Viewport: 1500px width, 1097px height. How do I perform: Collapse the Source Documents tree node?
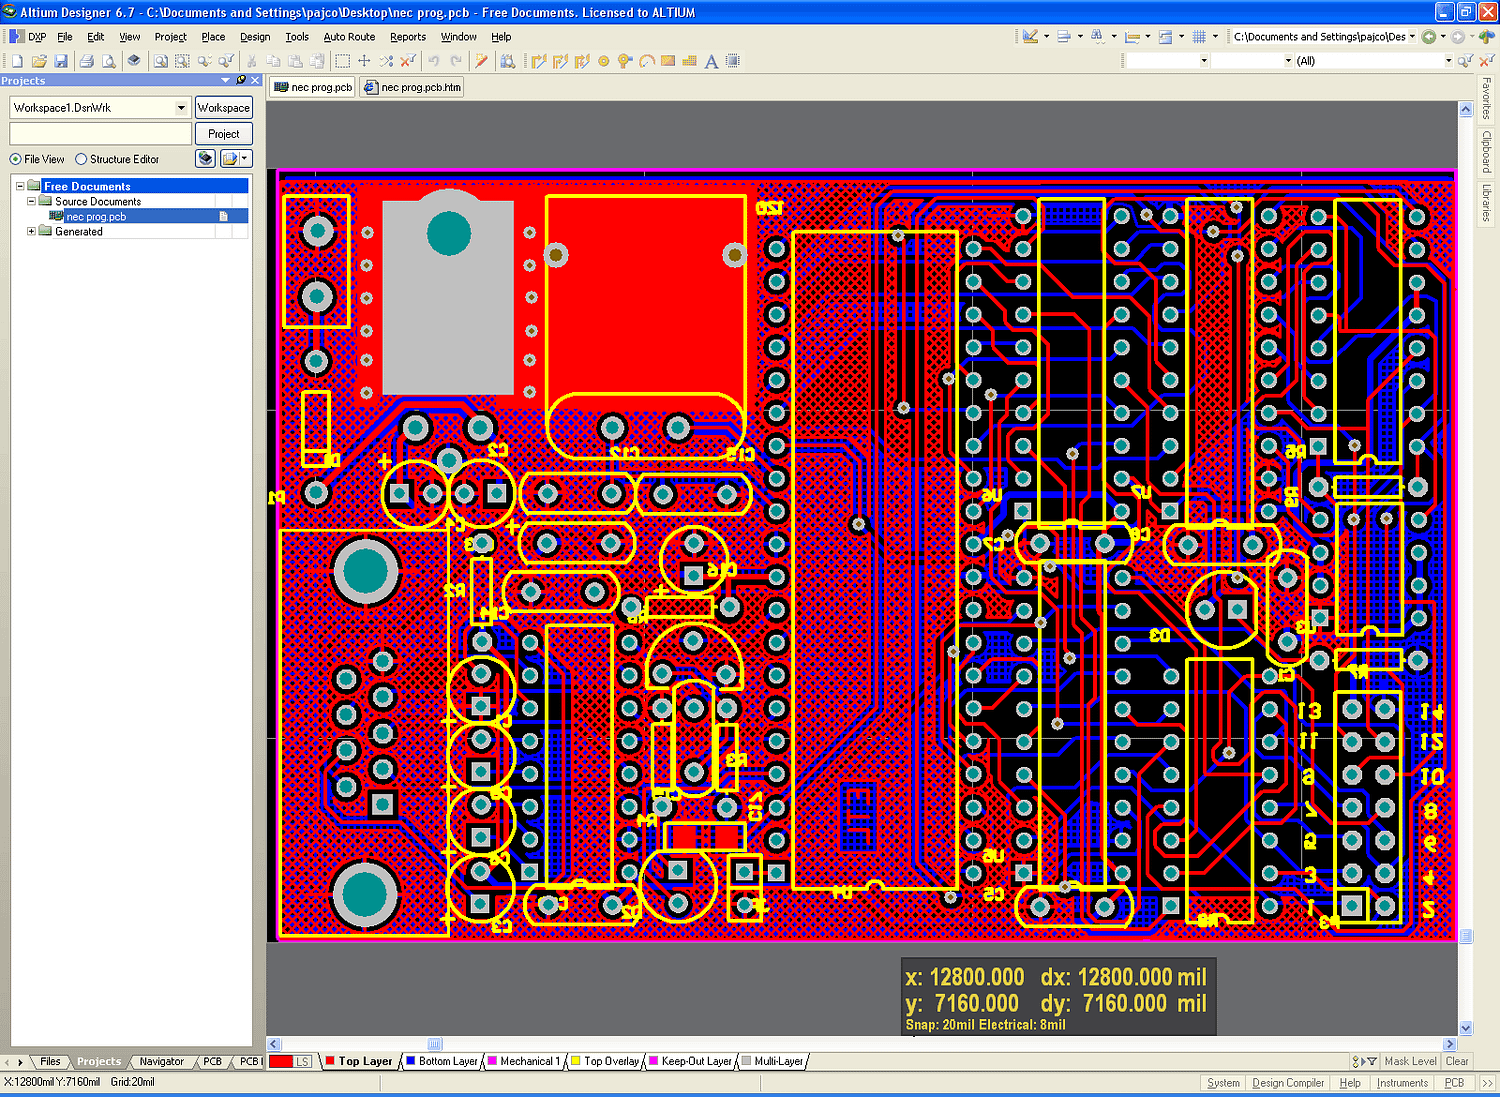point(31,201)
